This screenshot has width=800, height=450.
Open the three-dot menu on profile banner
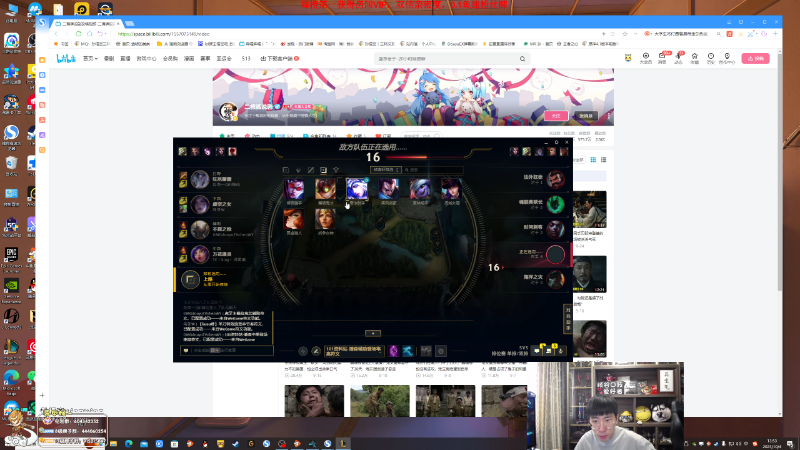click(608, 116)
